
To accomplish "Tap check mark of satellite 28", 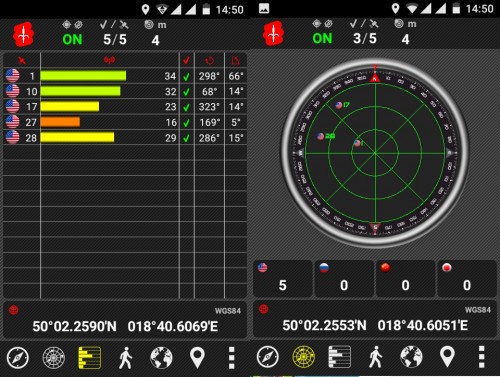I will [x=187, y=138].
